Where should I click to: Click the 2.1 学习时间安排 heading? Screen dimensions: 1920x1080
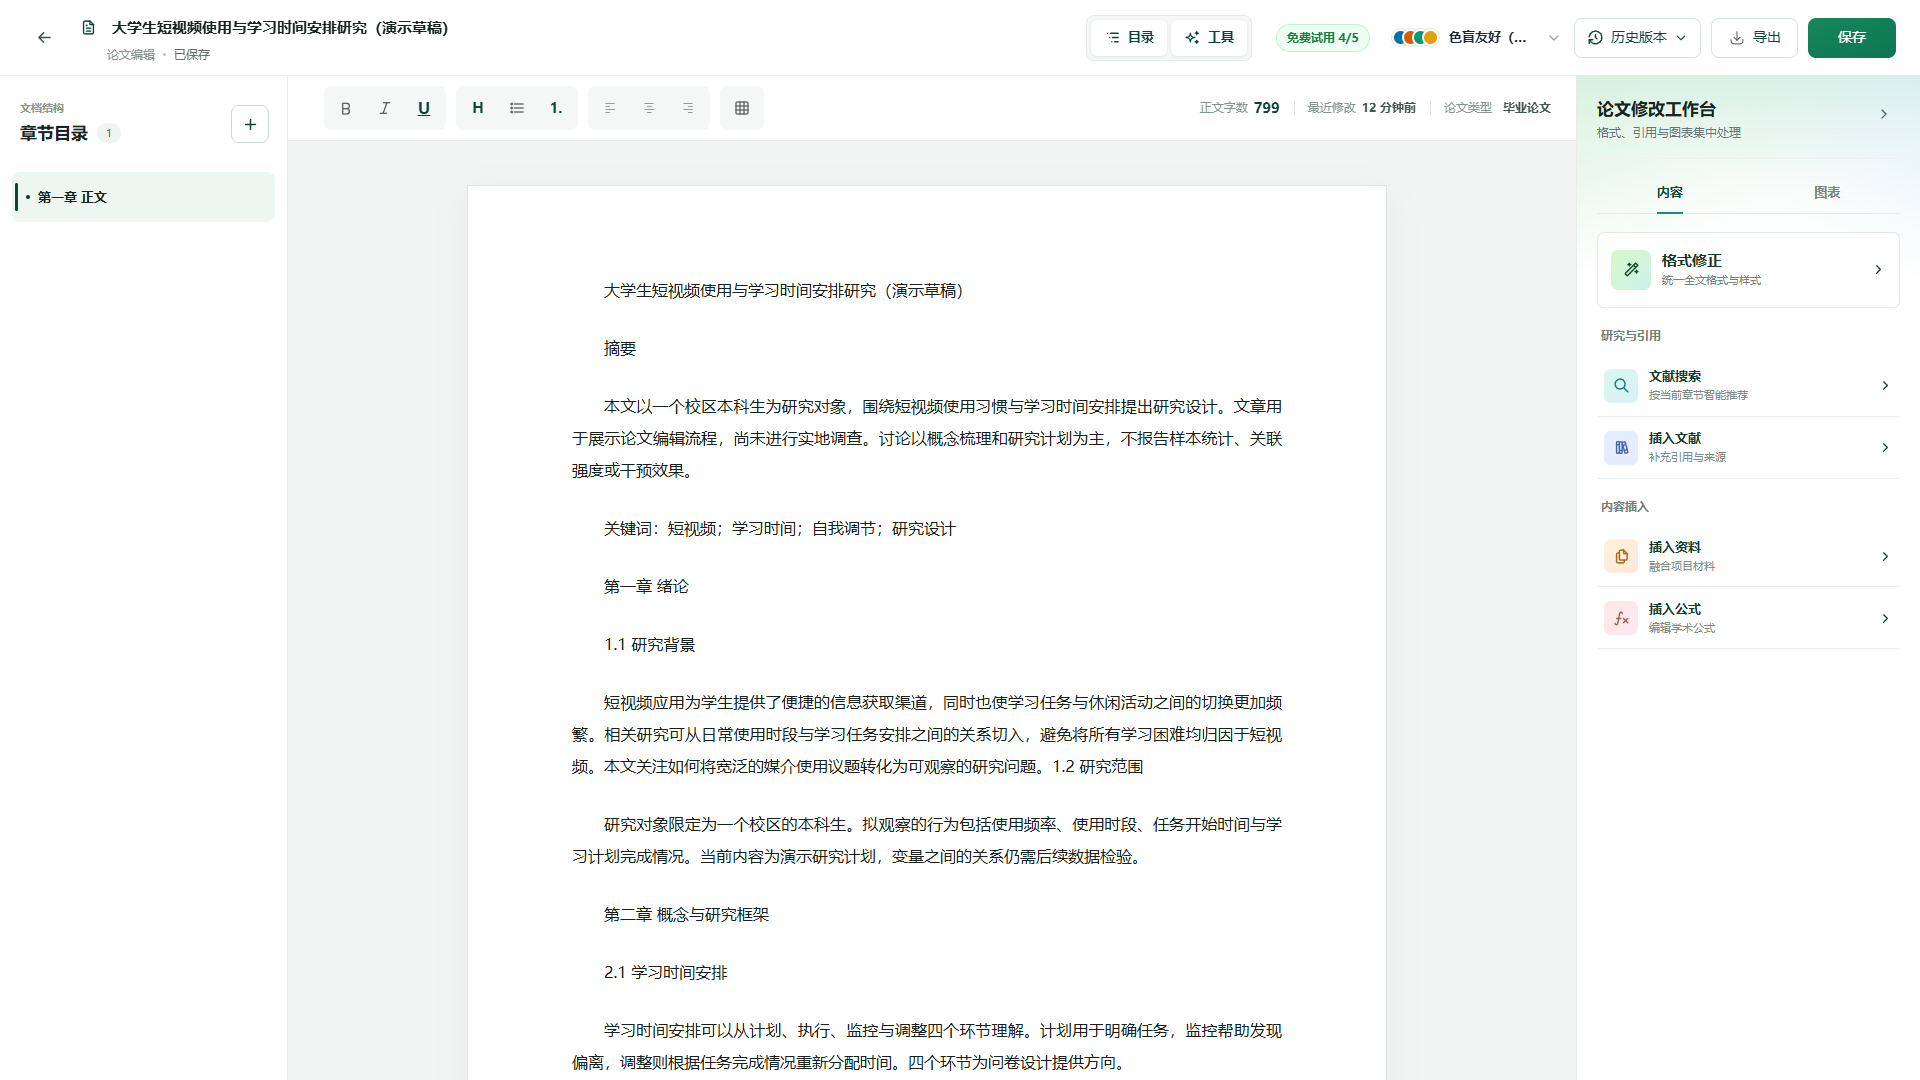665,972
